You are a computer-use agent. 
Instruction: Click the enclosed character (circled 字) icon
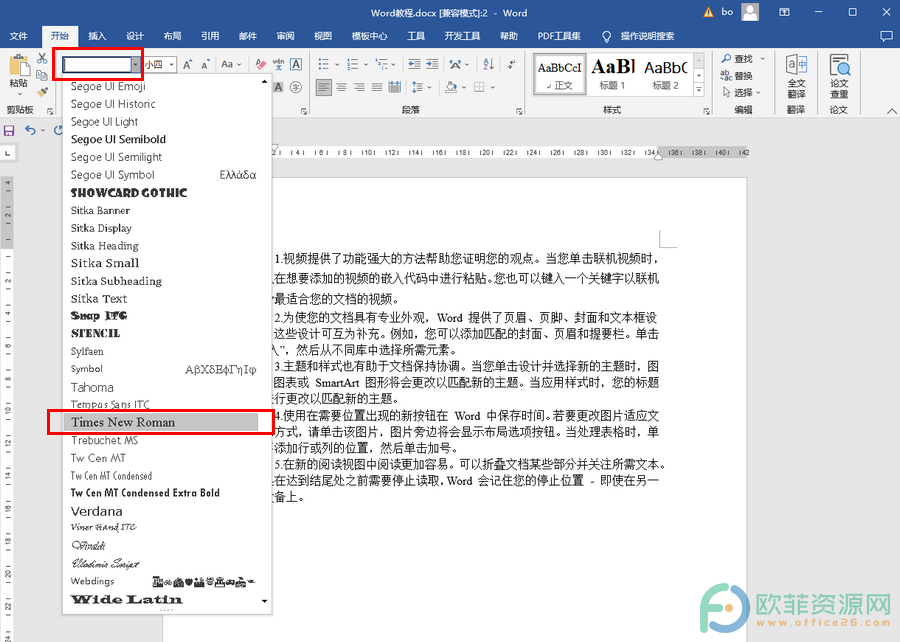(x=296, y=87)
